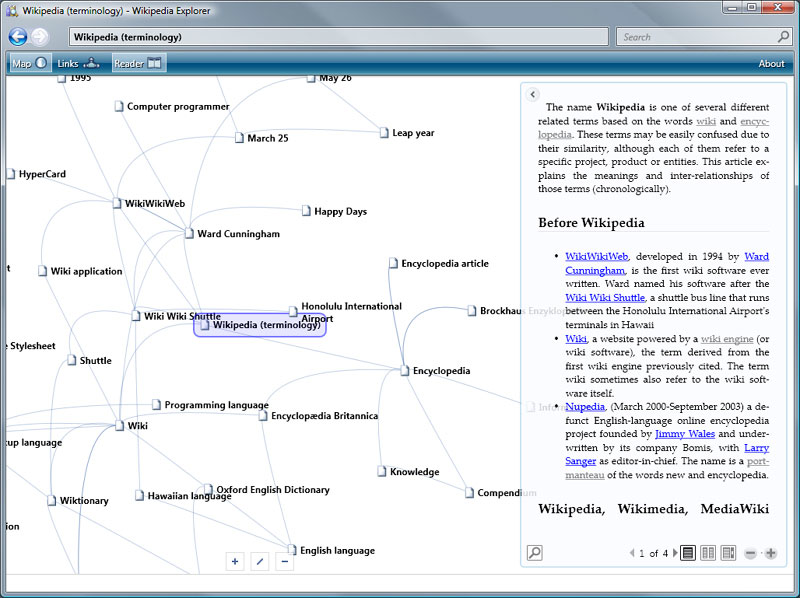Click the About link
Viewport: 800px width, 598px height.
click(x=771, y=63)
